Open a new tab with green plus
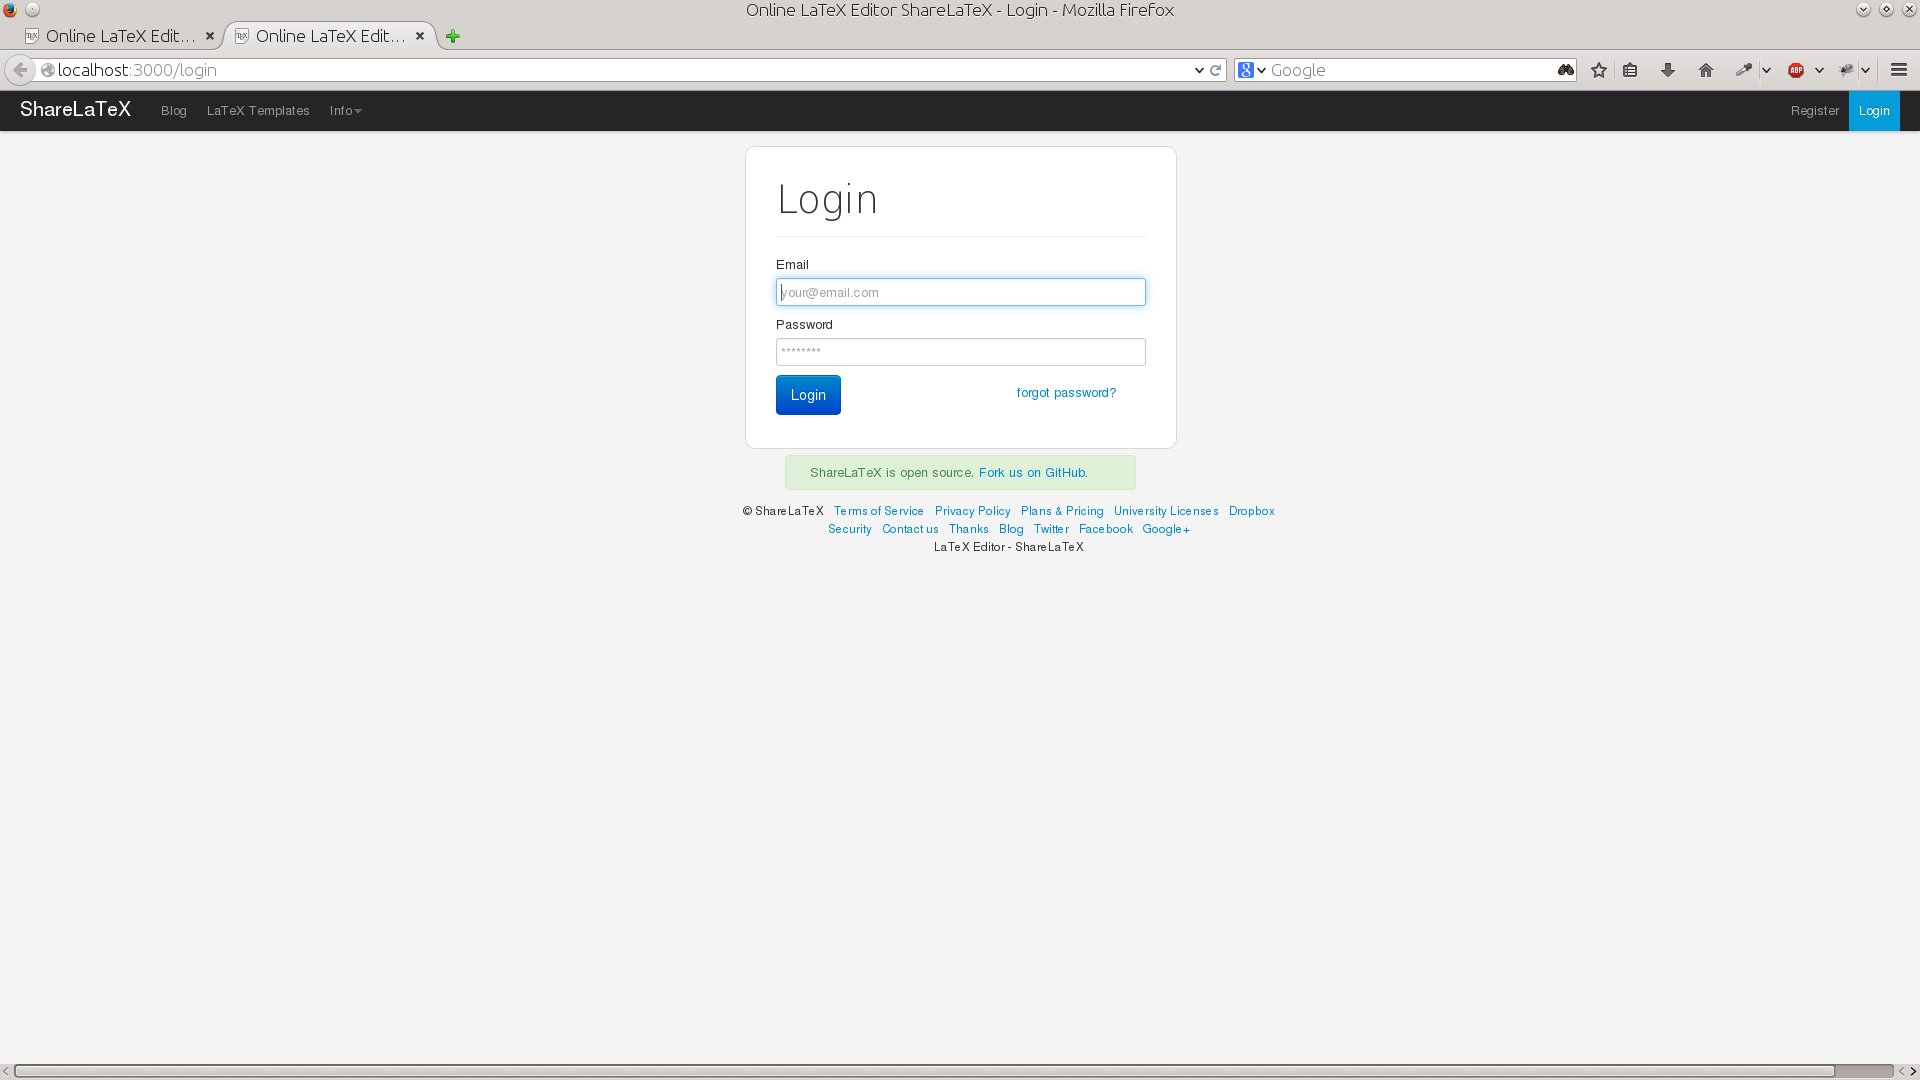This screenshot has height=1080, width=1920. click(453, 36)
